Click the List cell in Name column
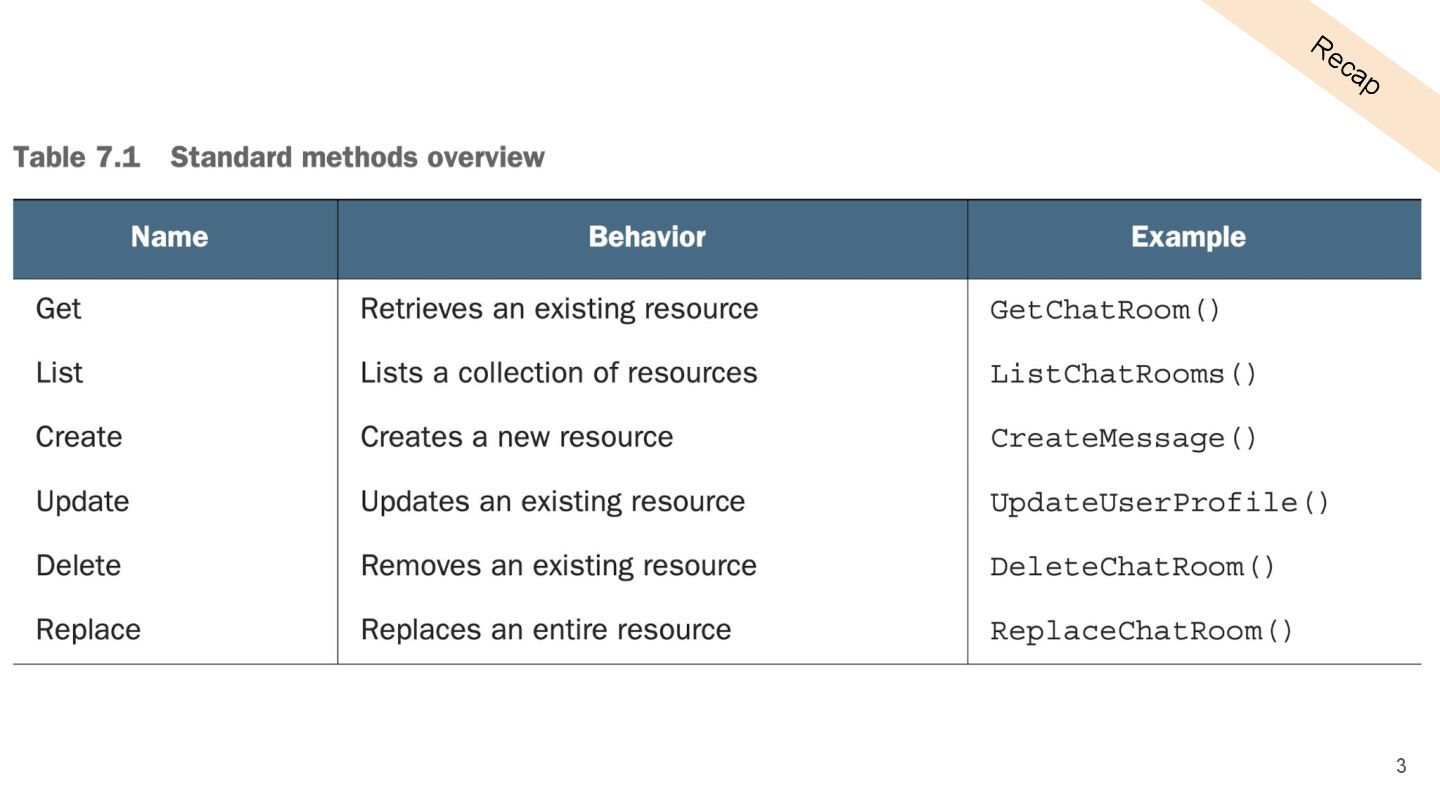The width and height of the screenshot is (1440, 810). click(x=59, y=373)
